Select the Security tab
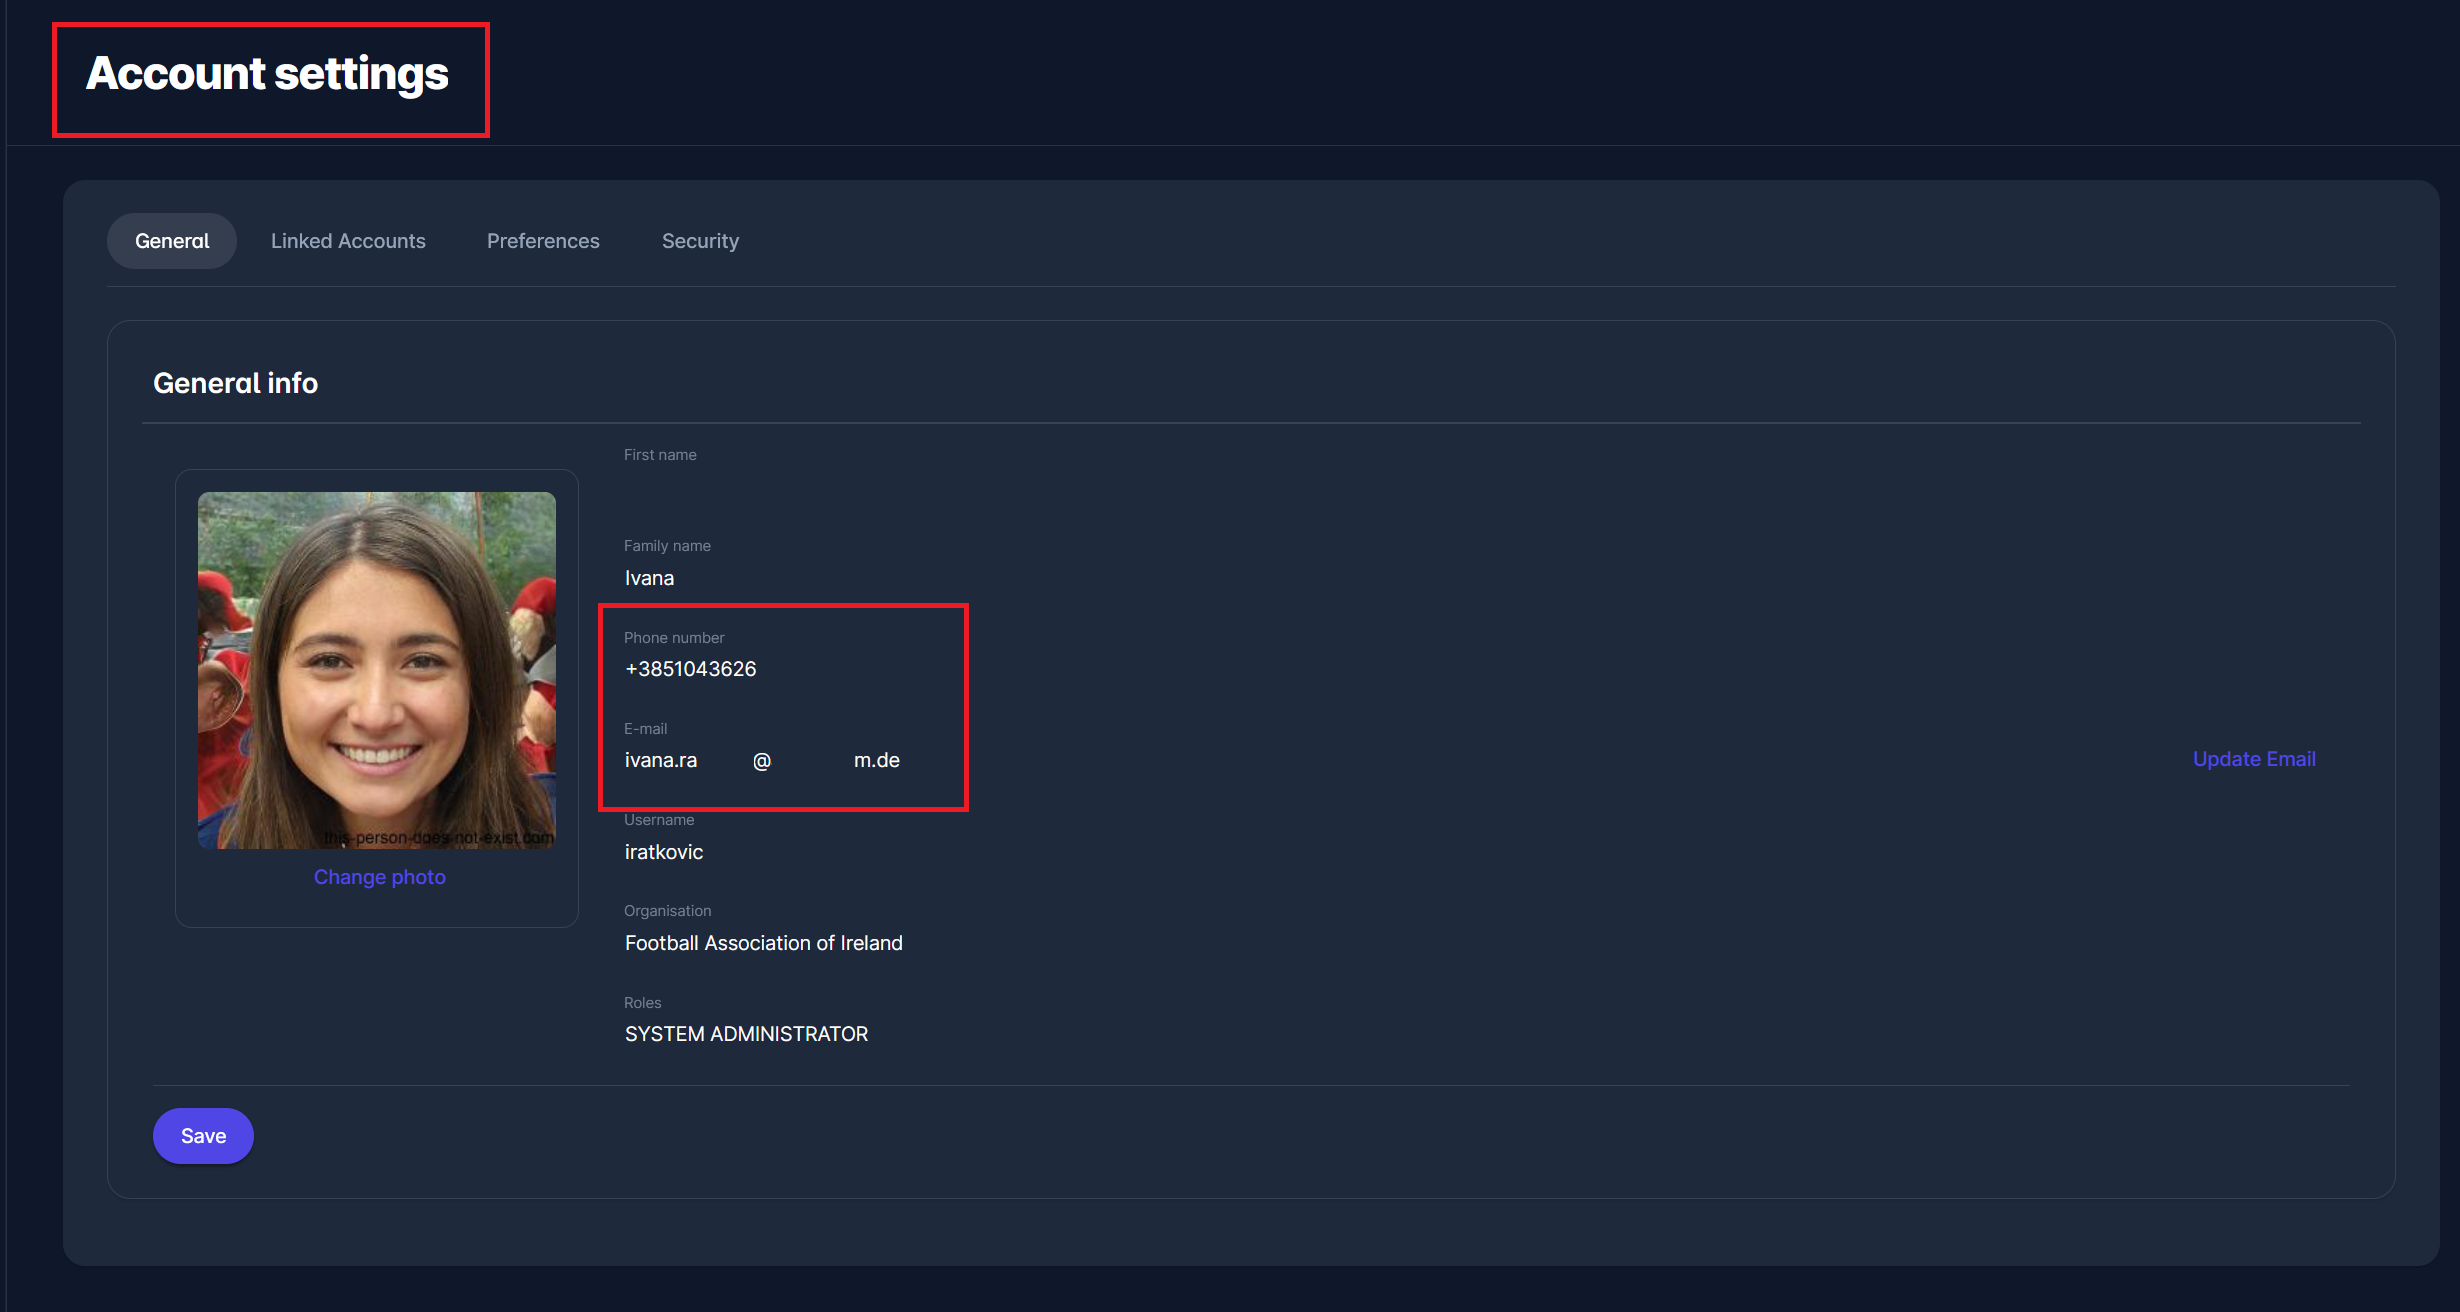 point(700,241)
